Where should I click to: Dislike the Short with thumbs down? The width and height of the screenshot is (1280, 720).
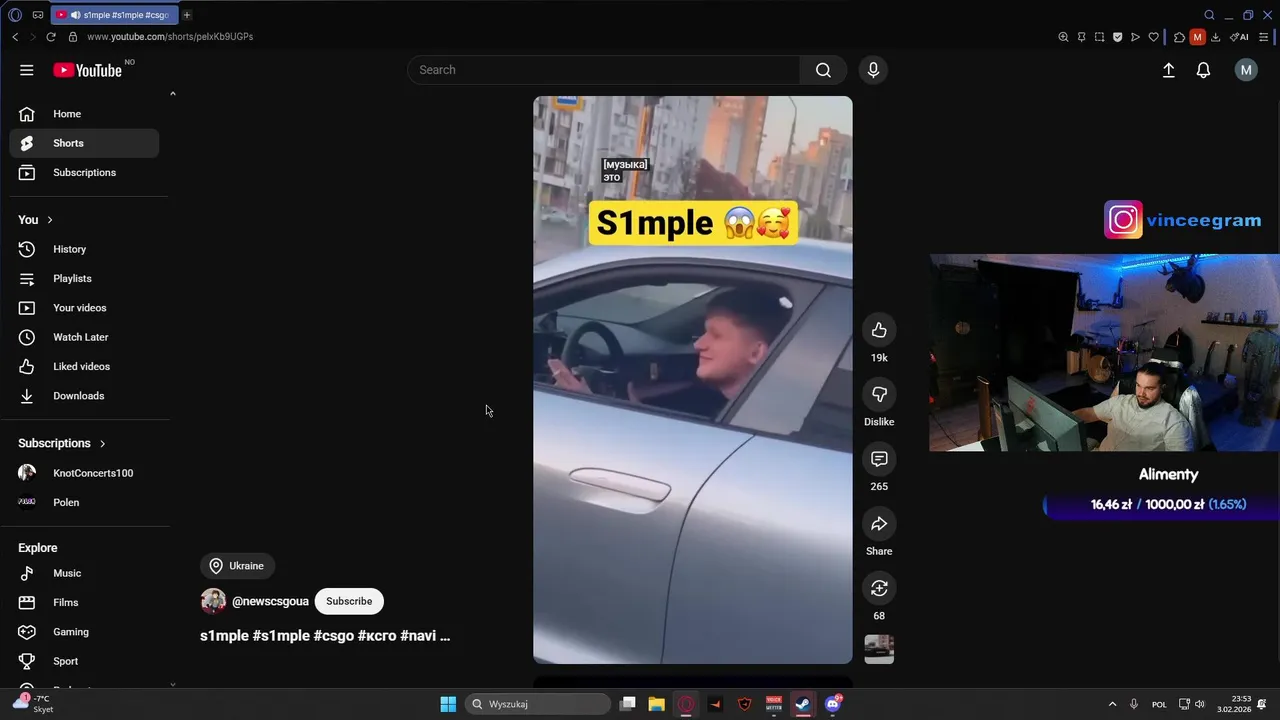[879, 394]
